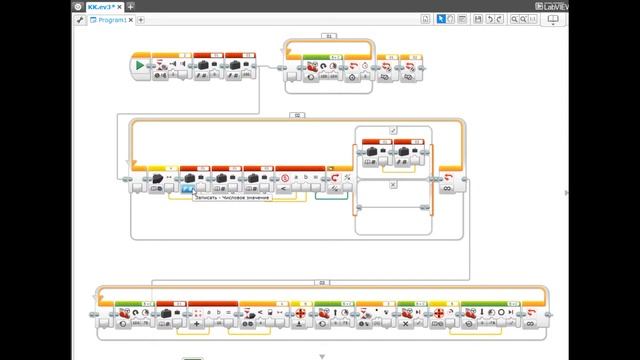The height and width of the screenshot is (360, 640).
Task: Expand side panel arrow on right edge
Action: (x=566, y=193)
